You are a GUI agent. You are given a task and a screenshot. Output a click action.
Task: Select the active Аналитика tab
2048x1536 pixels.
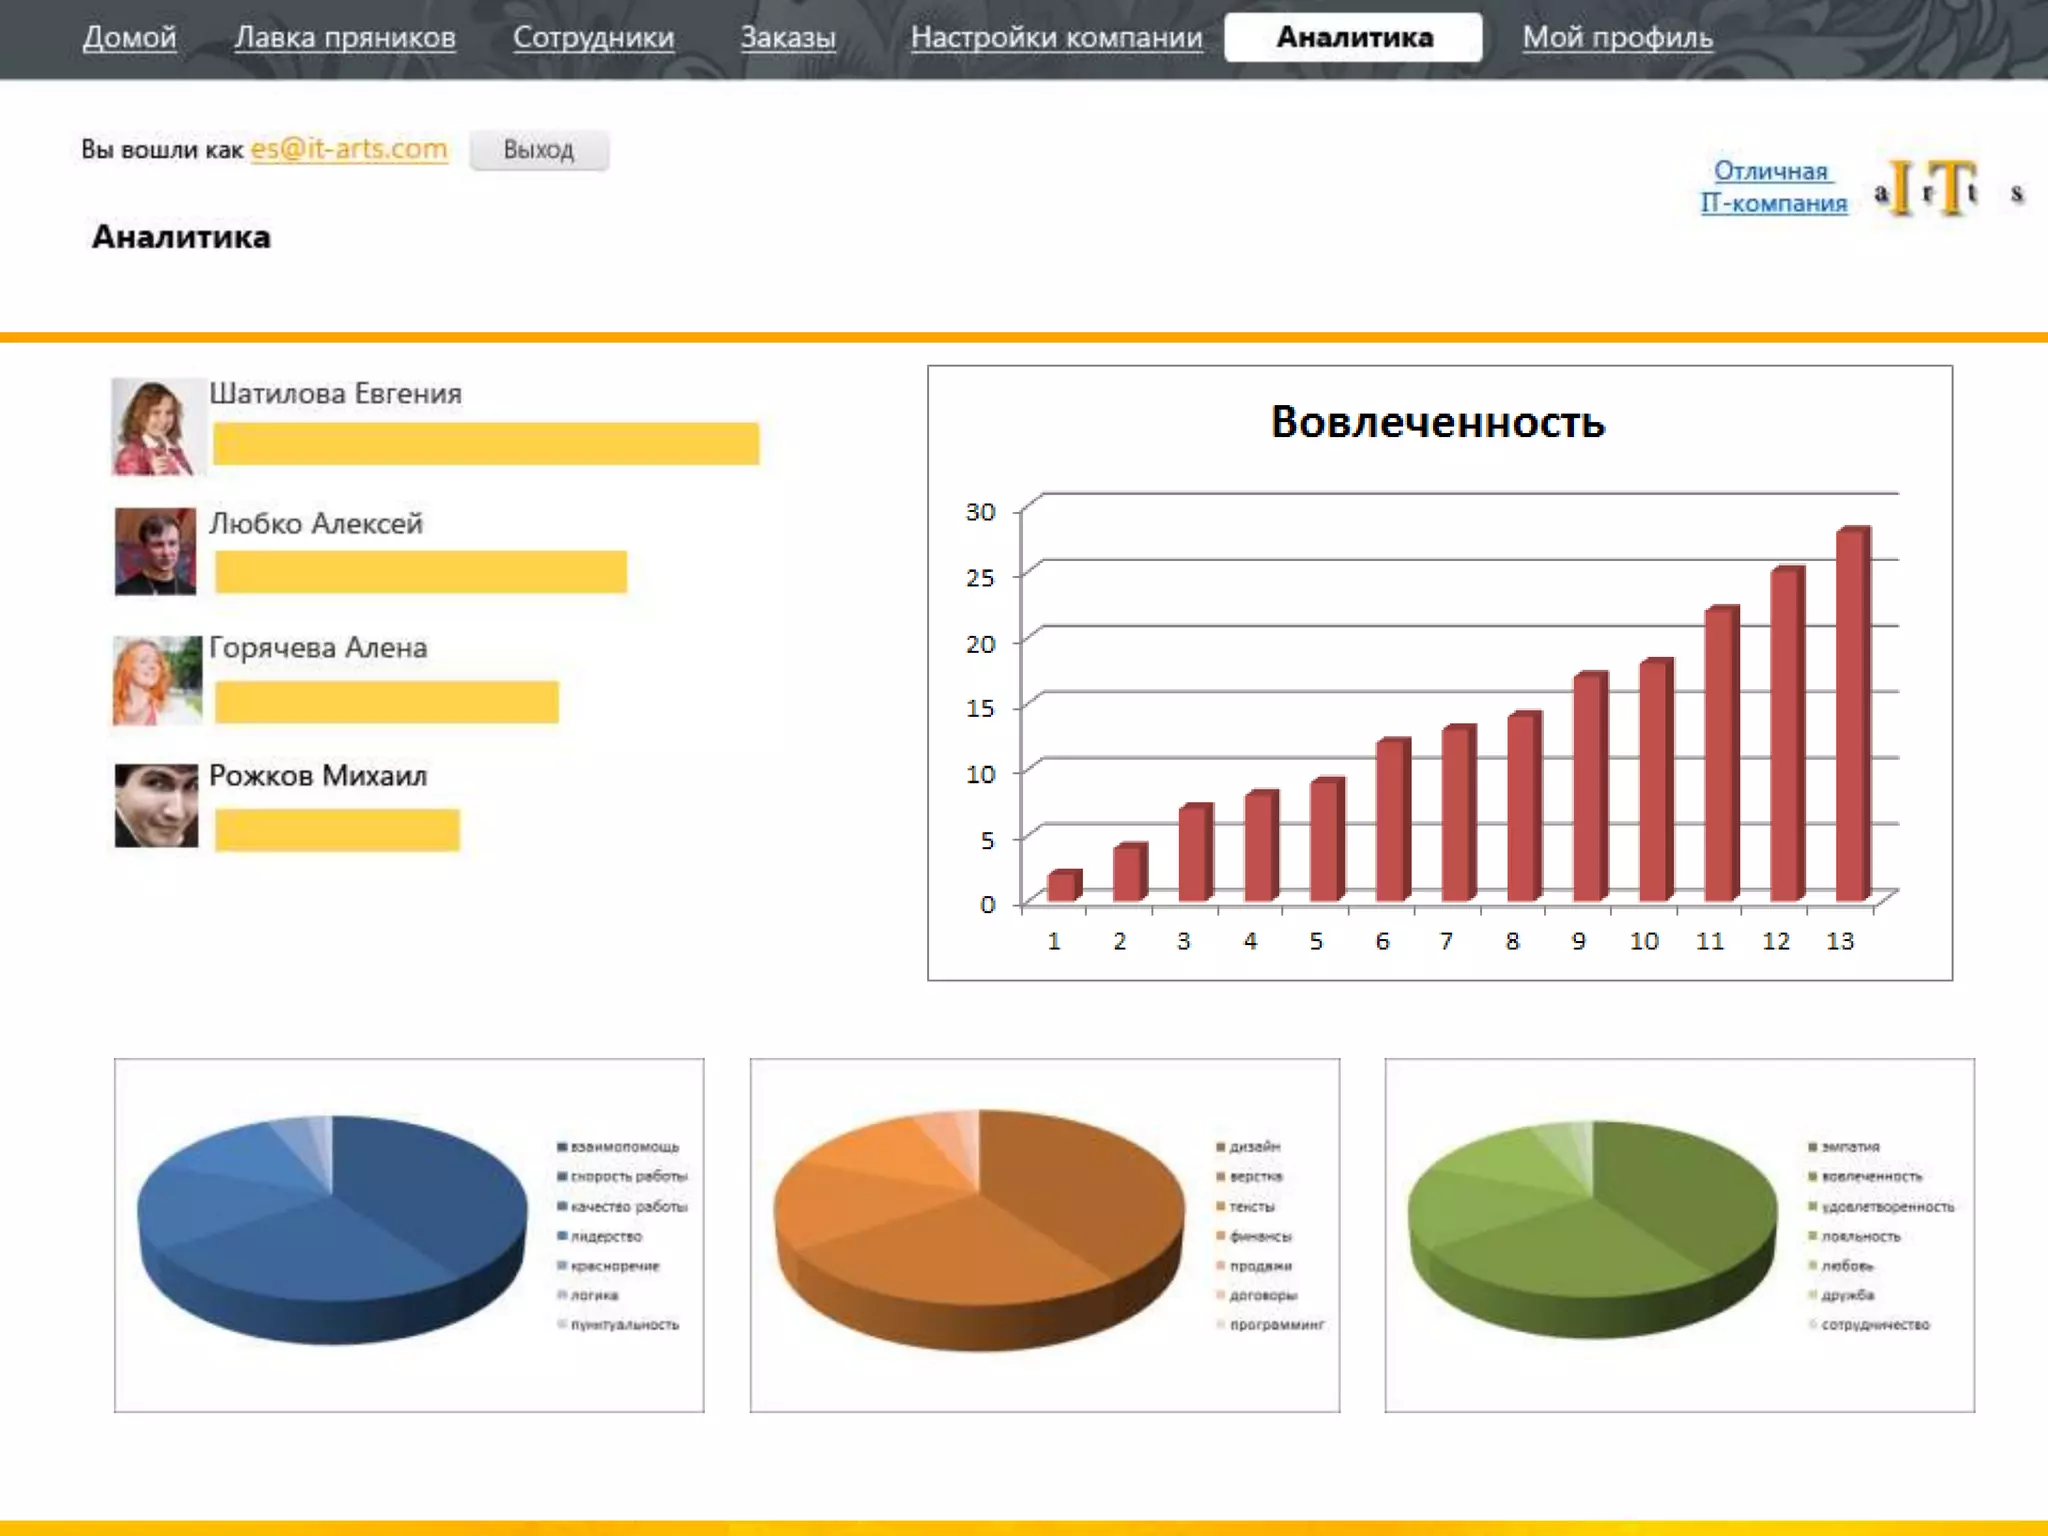pos(1353,38)
